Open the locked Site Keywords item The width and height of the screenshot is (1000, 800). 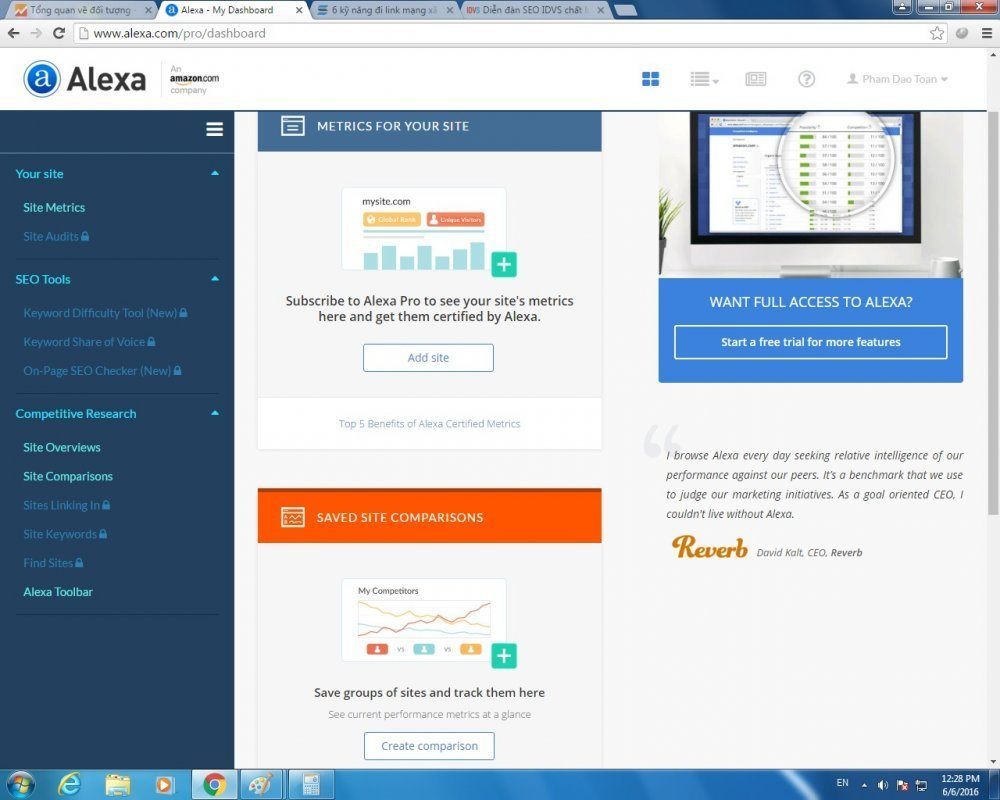pos(65,534)
